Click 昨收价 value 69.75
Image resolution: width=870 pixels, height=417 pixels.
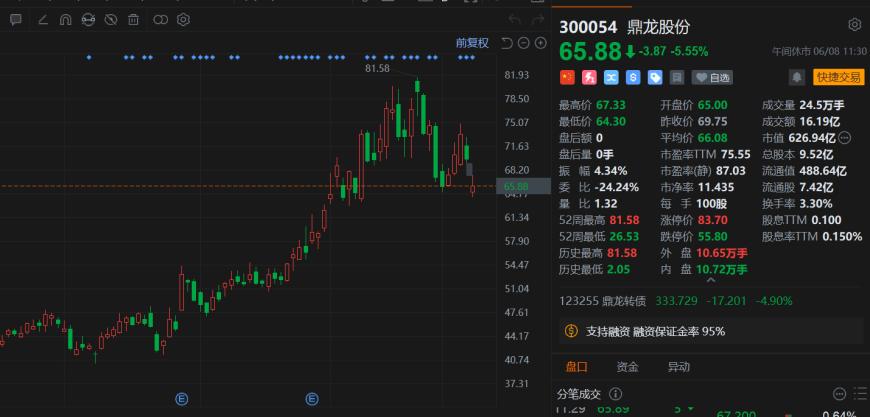point(711,121)
